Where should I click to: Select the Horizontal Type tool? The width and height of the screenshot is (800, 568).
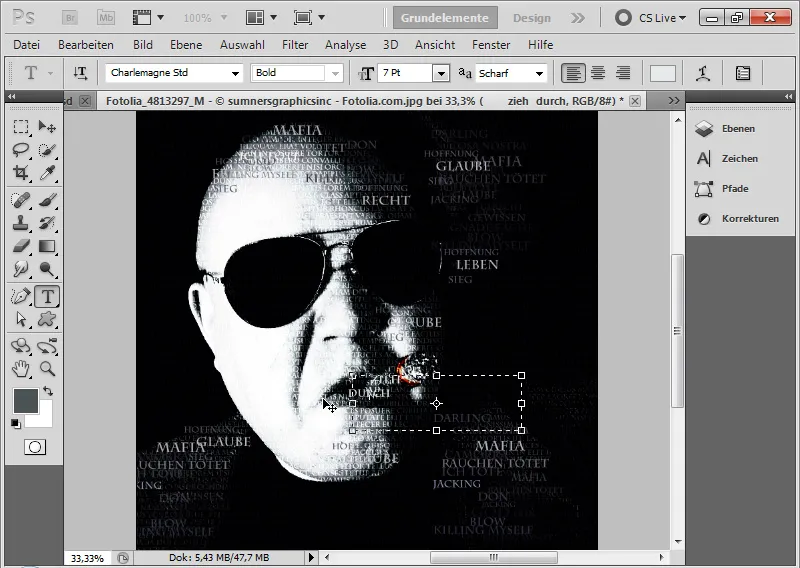coord(47,296)
